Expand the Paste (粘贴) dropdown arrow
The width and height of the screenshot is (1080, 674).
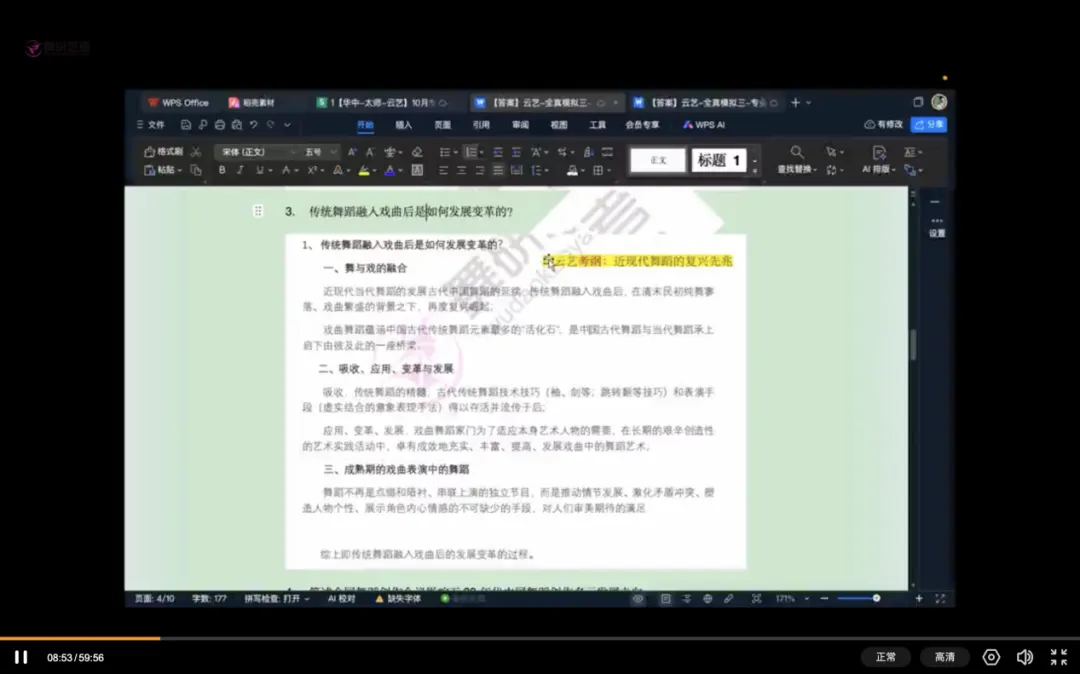pyautogui.click(x=179, y=170)
